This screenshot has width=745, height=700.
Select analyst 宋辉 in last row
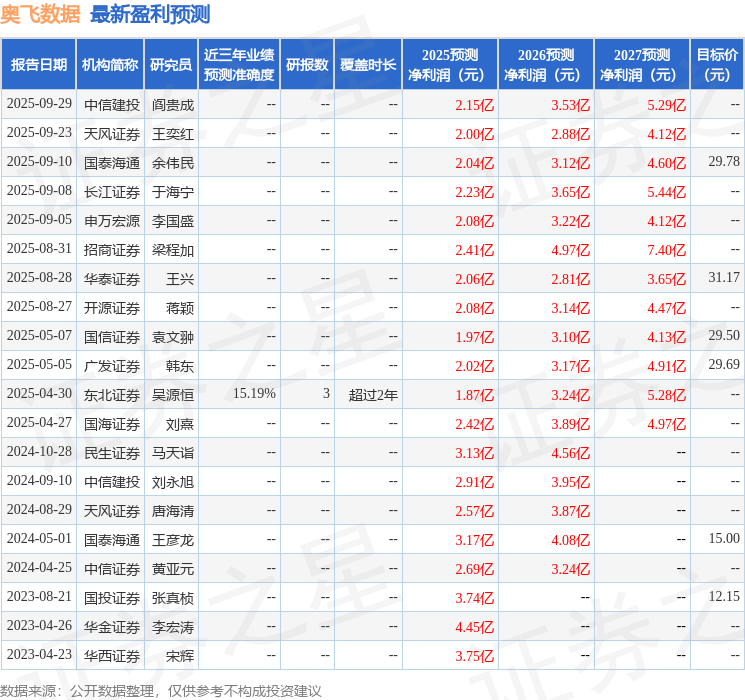coord(179,656)
